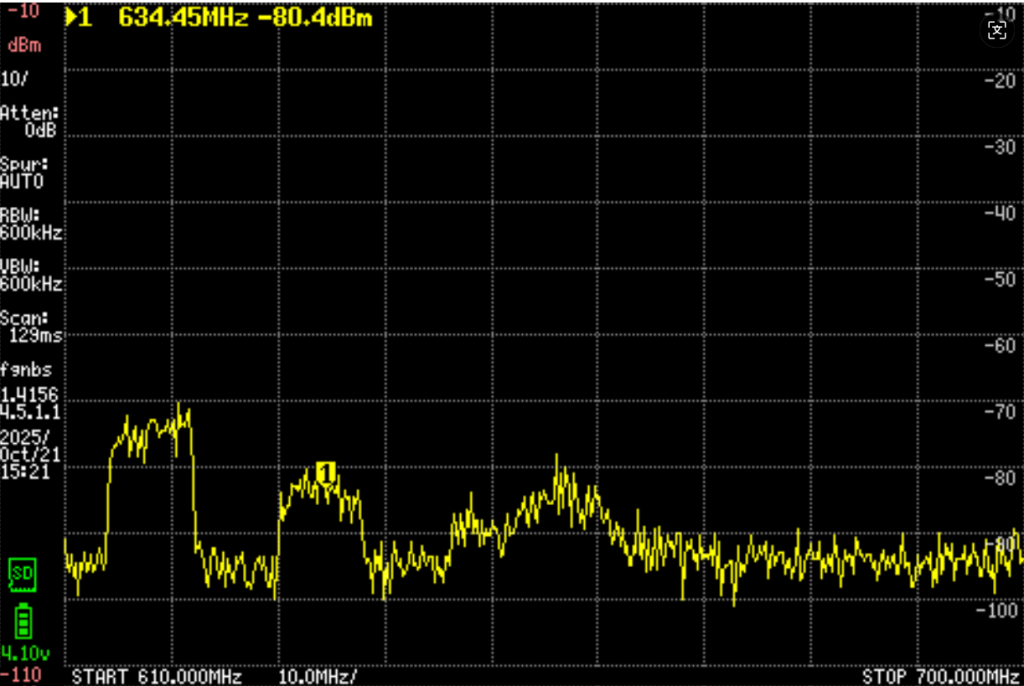Open the Spur AUTO setting
This screenshot has width=1024, height=686.
24,172
